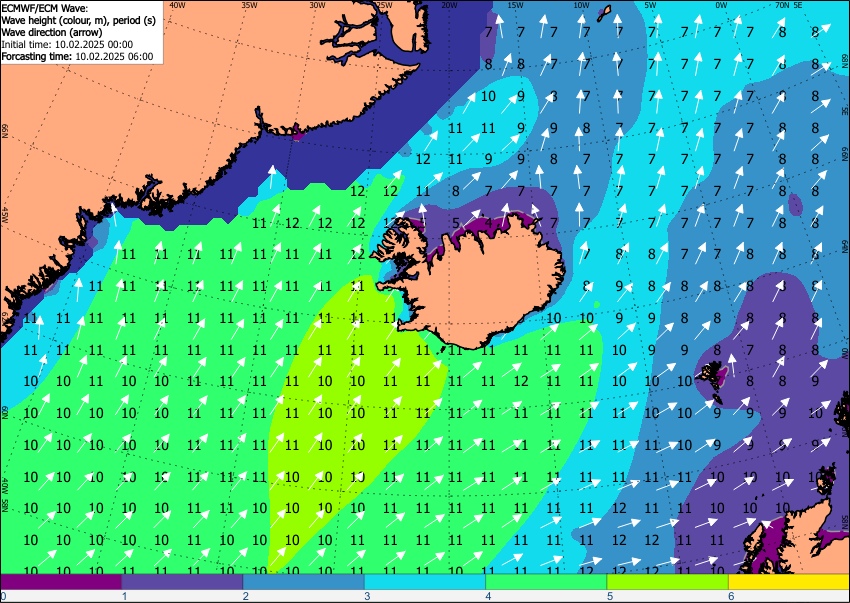
Task: Click the violet 1–2 m legend segment
Action: [x=182, y=582]
